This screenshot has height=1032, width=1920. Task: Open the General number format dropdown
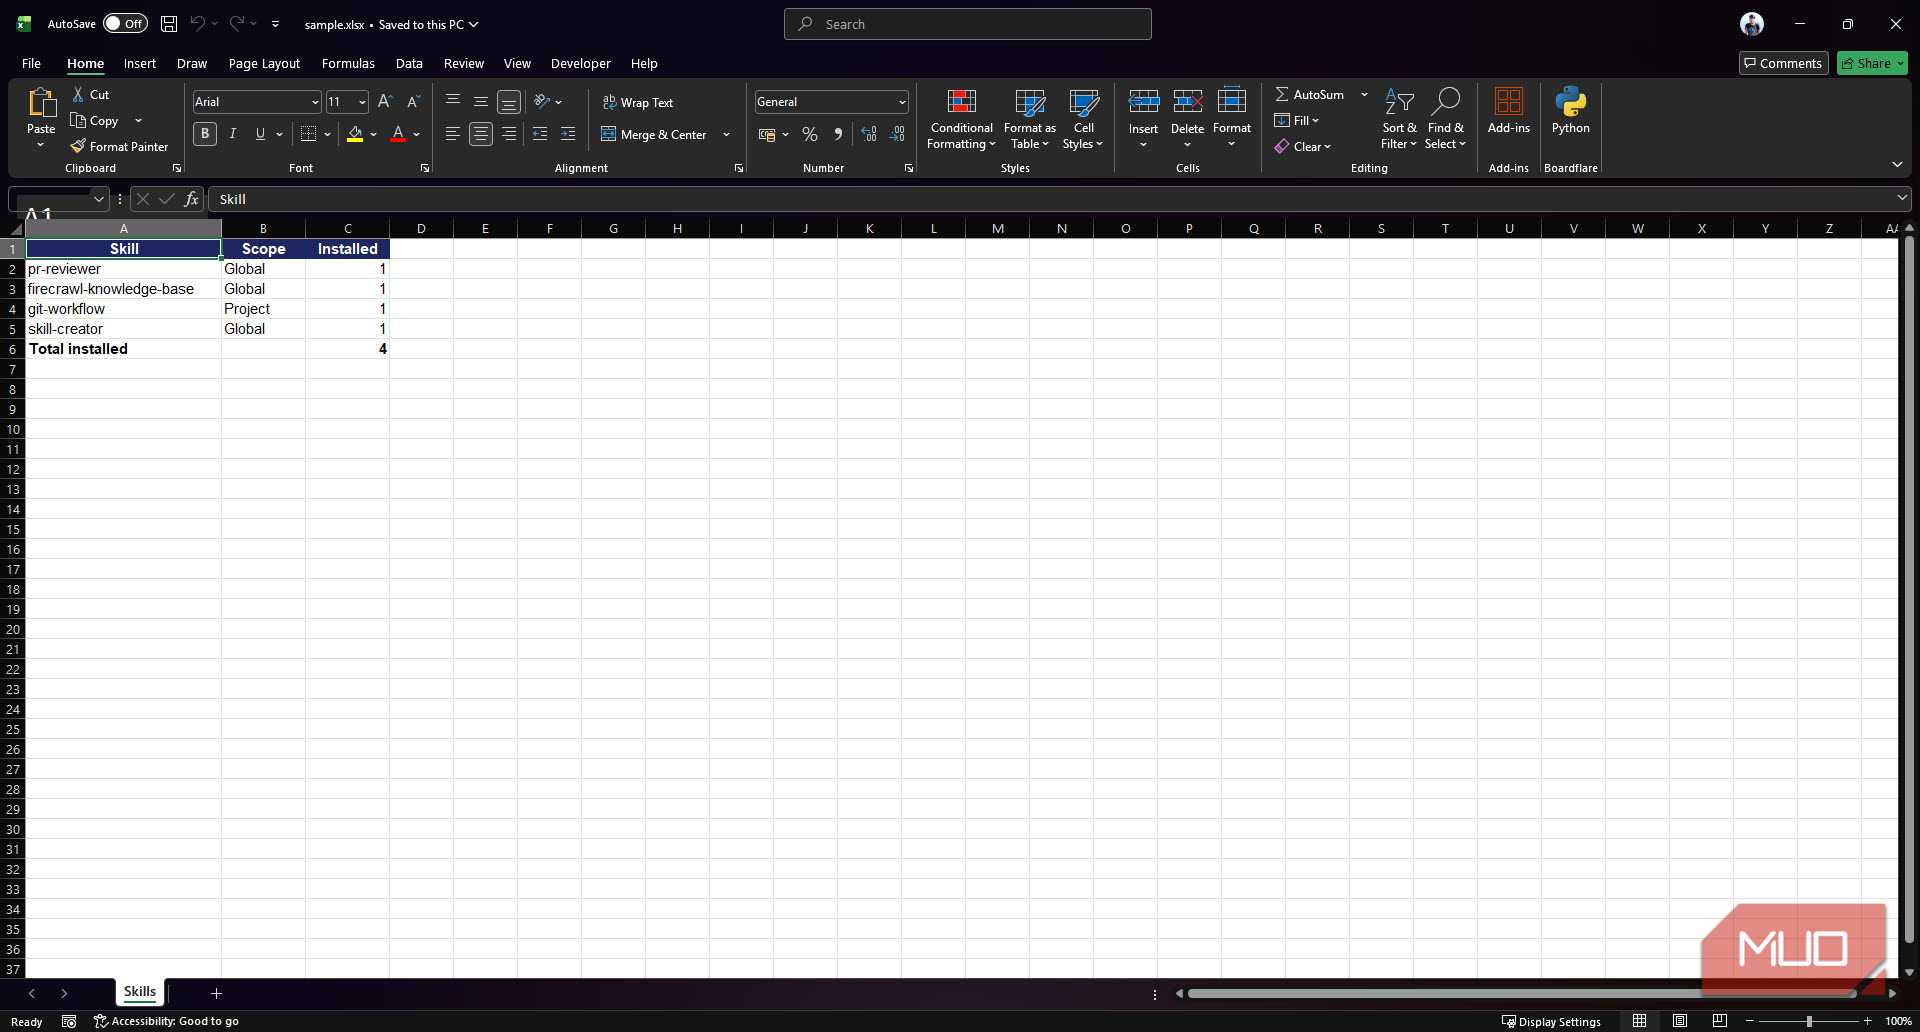pyautogui.click(x=901, y=102)
